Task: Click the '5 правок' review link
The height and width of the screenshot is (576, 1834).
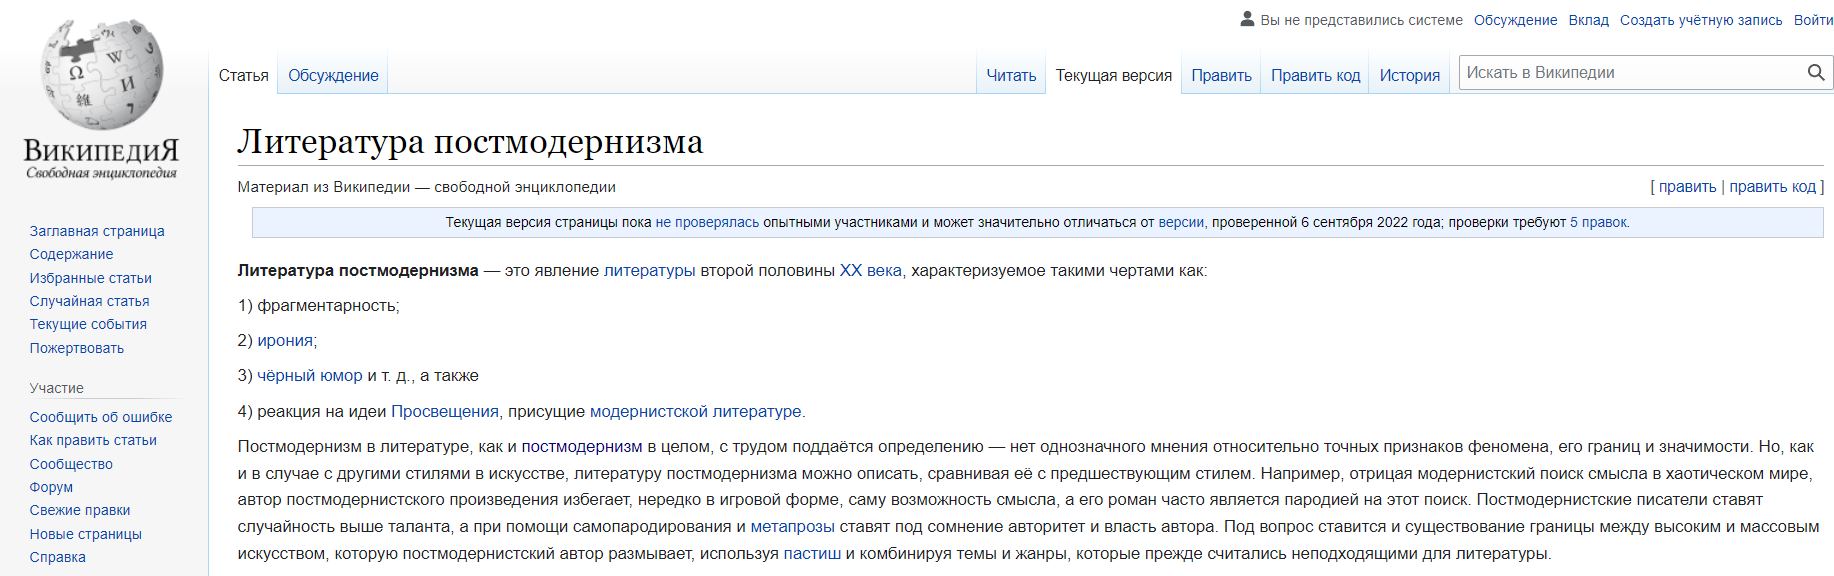Action: point(1598,223)
